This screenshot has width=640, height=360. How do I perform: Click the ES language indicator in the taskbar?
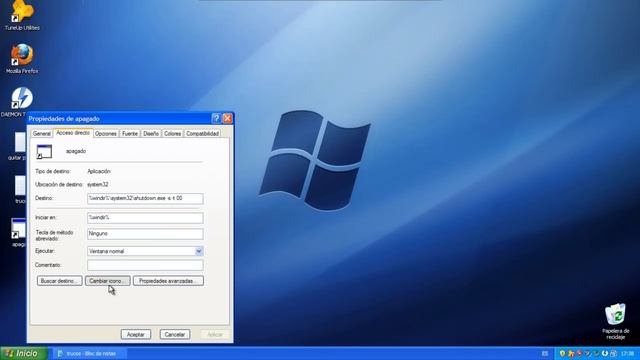point(545,353)
